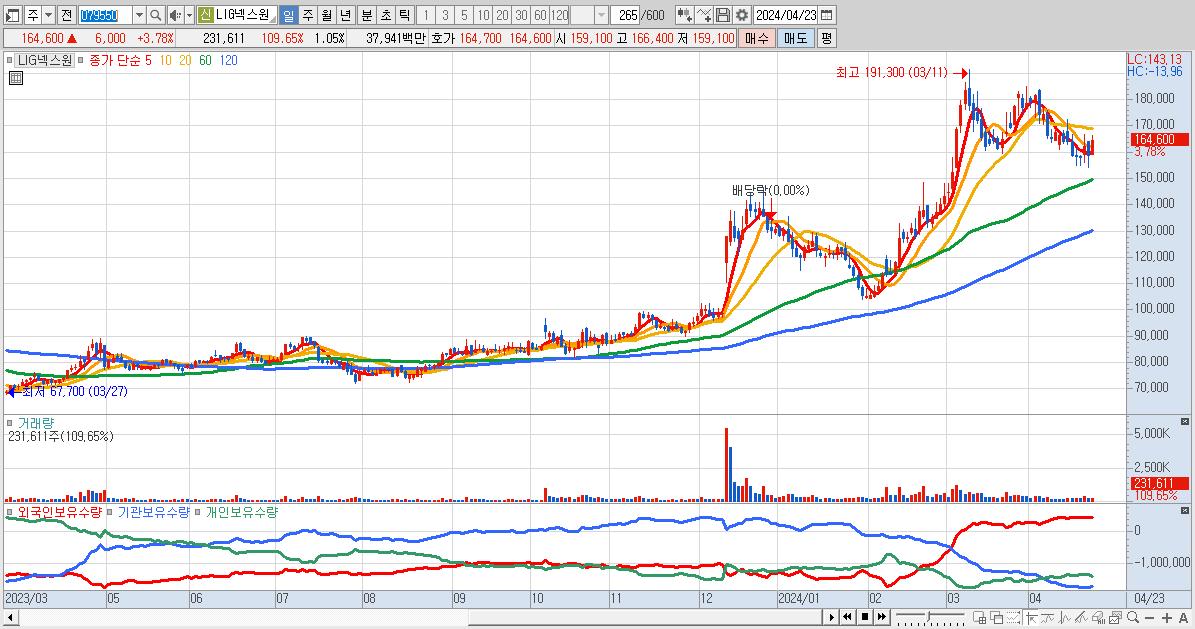This screenshot has width=1195, height=629.
Task: Click the 평 button
Action: (x=826, y=38)
